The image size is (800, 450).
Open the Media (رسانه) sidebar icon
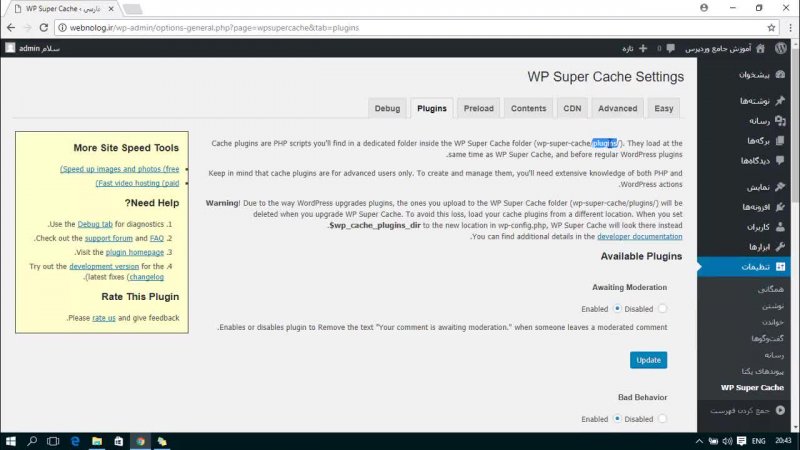(x=779, y=121)
